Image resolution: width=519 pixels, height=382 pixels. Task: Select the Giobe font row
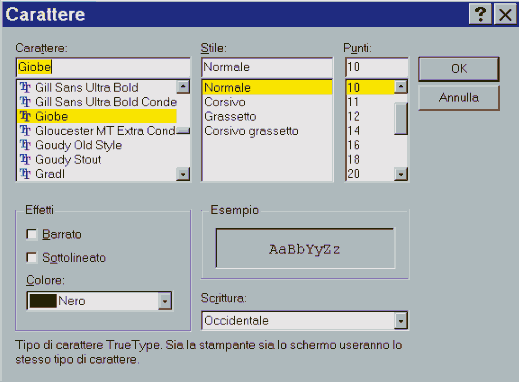97,116
